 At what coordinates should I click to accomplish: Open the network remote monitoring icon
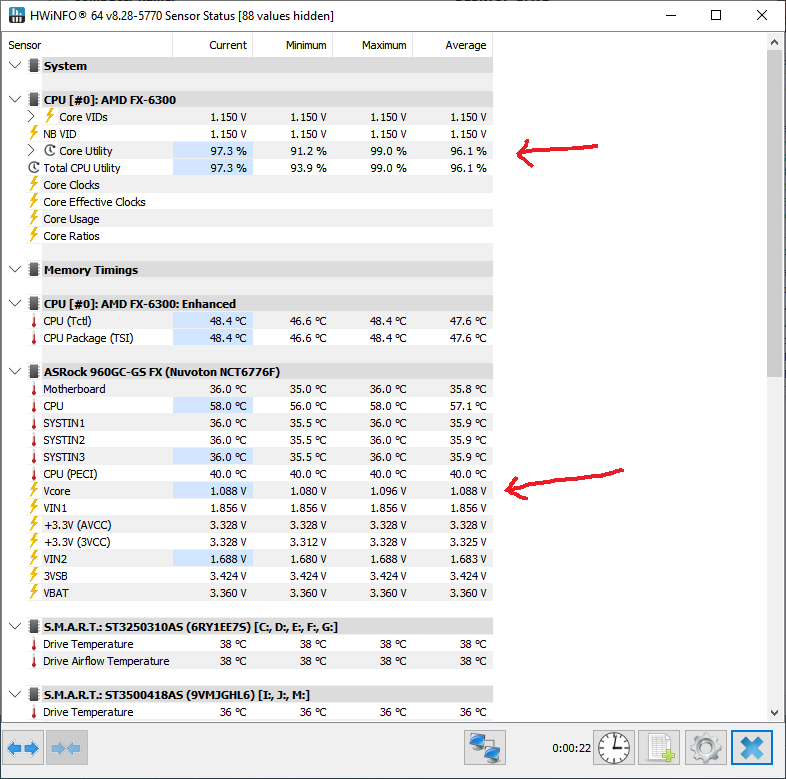point(485,748)
